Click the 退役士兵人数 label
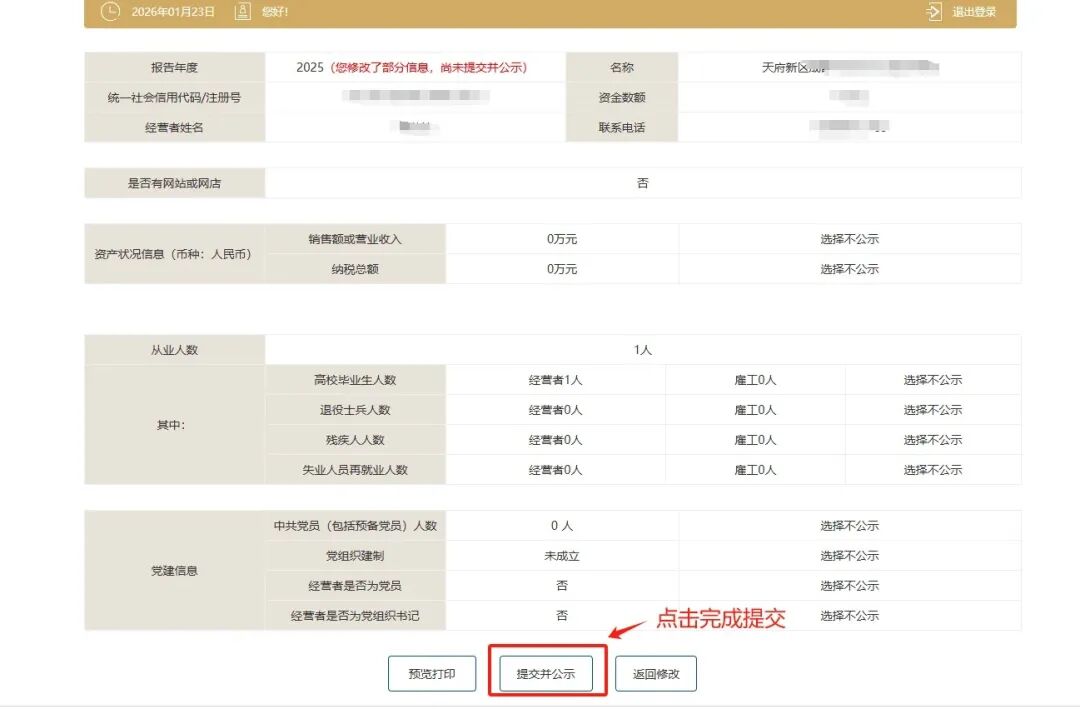The height and width of the screenshot is (709, 1080). click(355, 410)
